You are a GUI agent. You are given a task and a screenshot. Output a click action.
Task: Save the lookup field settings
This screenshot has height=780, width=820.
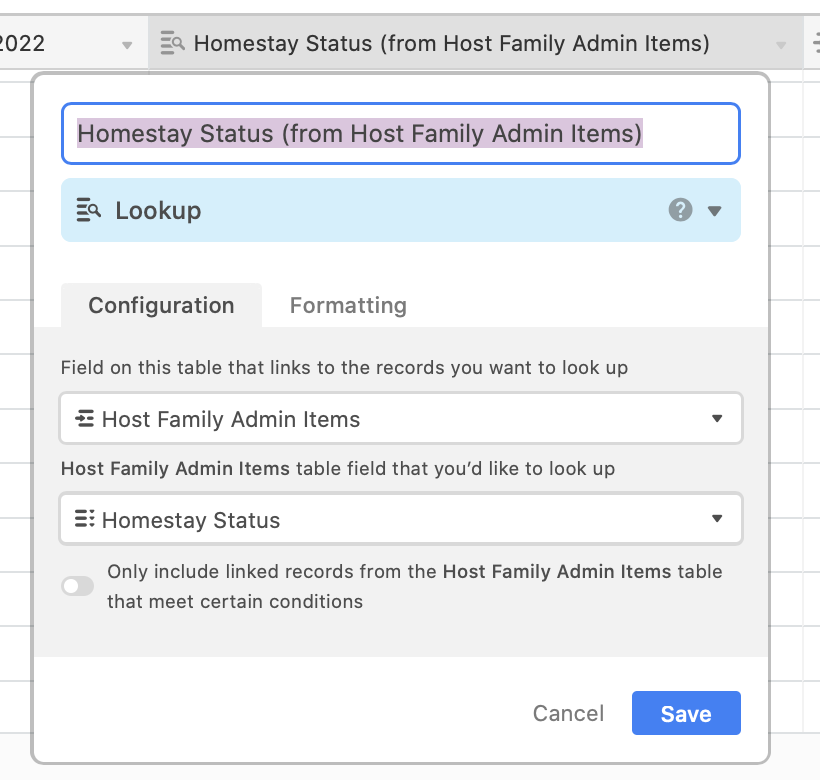686,713
